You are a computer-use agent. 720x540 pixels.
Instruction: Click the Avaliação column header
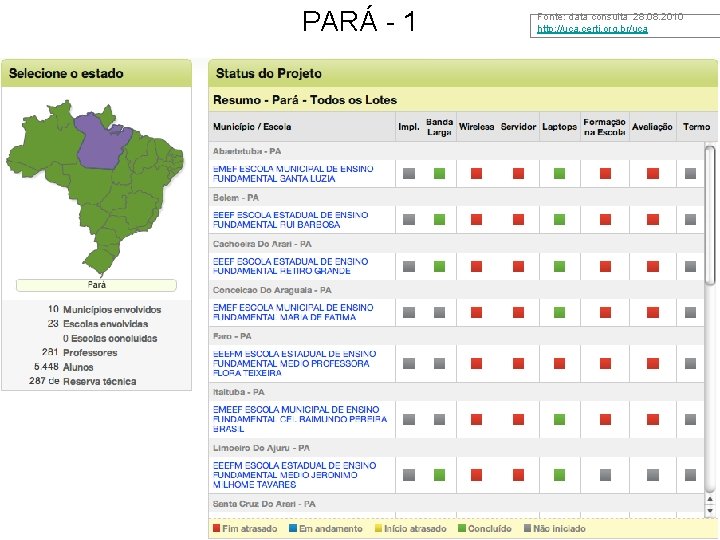[x=652, y=127]
